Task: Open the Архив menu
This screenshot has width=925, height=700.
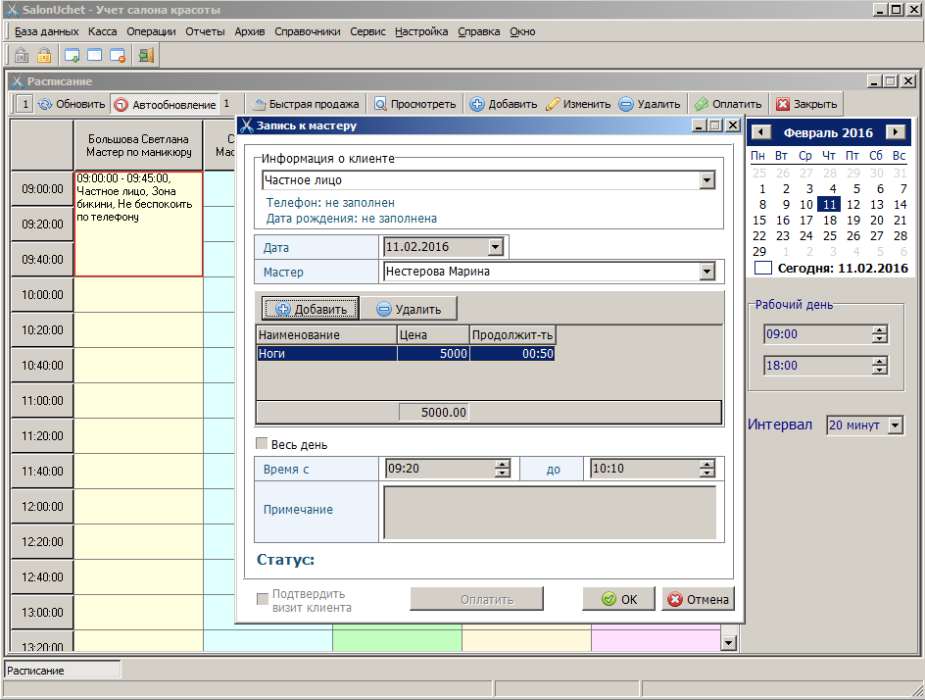Action: pyautogui.click(x=250, y=32)
